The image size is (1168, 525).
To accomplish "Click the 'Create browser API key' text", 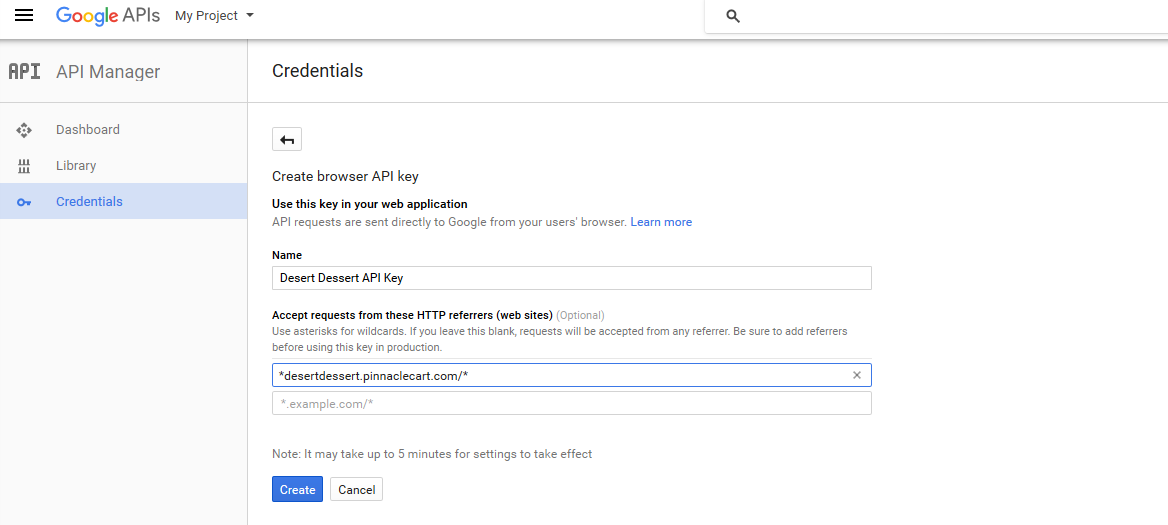I will coord(346,176).
